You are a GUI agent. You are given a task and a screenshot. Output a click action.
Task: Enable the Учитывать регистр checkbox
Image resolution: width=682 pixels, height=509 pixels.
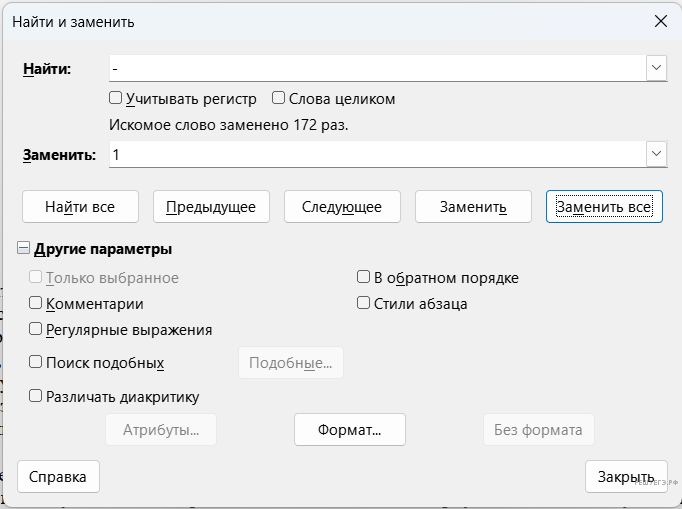tap(116, 99)
